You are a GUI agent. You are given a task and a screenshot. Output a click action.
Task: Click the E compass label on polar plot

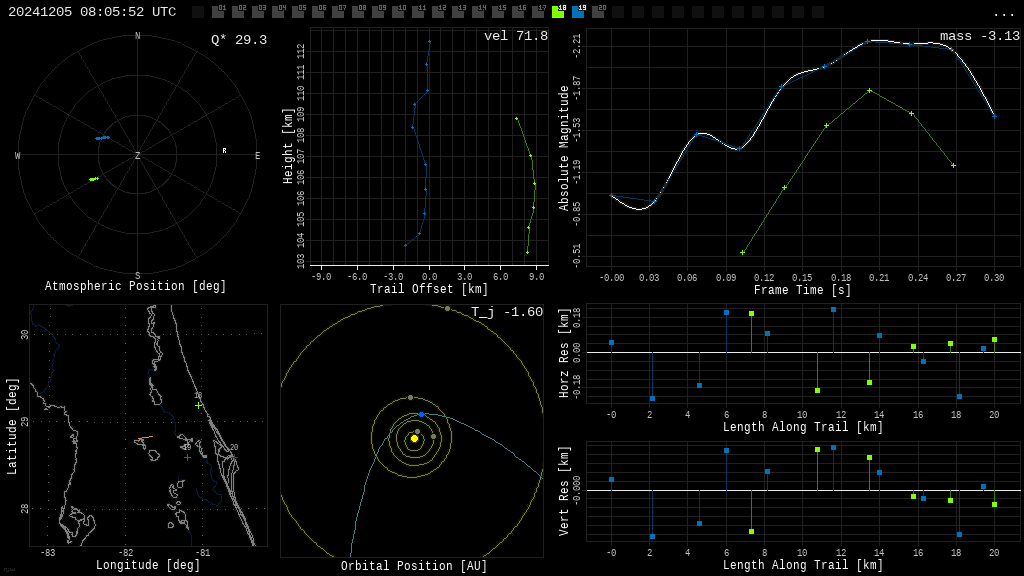pos(257,156)
